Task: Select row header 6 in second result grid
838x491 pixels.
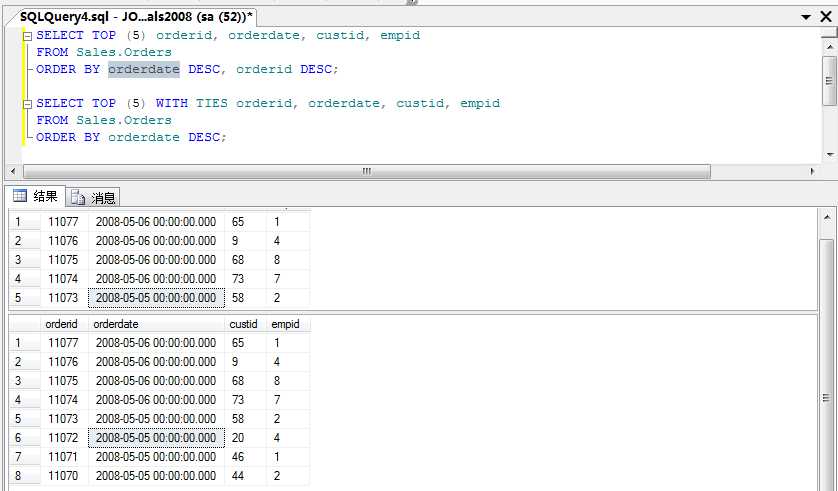Action: click(x=25, y=438)
